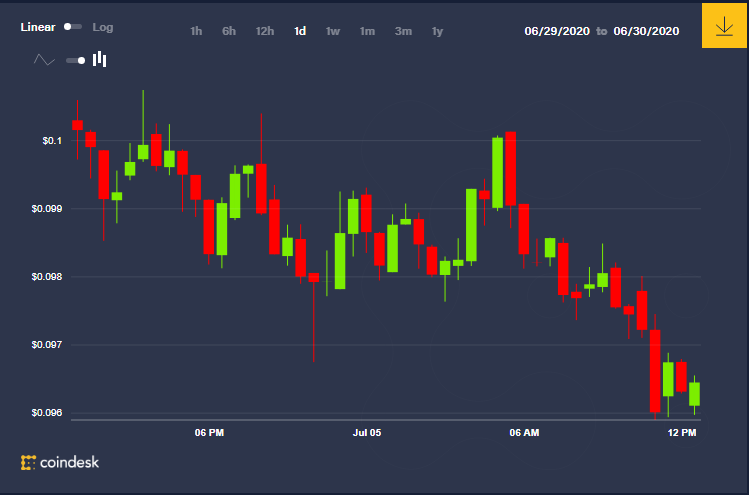
Task: Click the 12 PM time label
Action: 682,432
